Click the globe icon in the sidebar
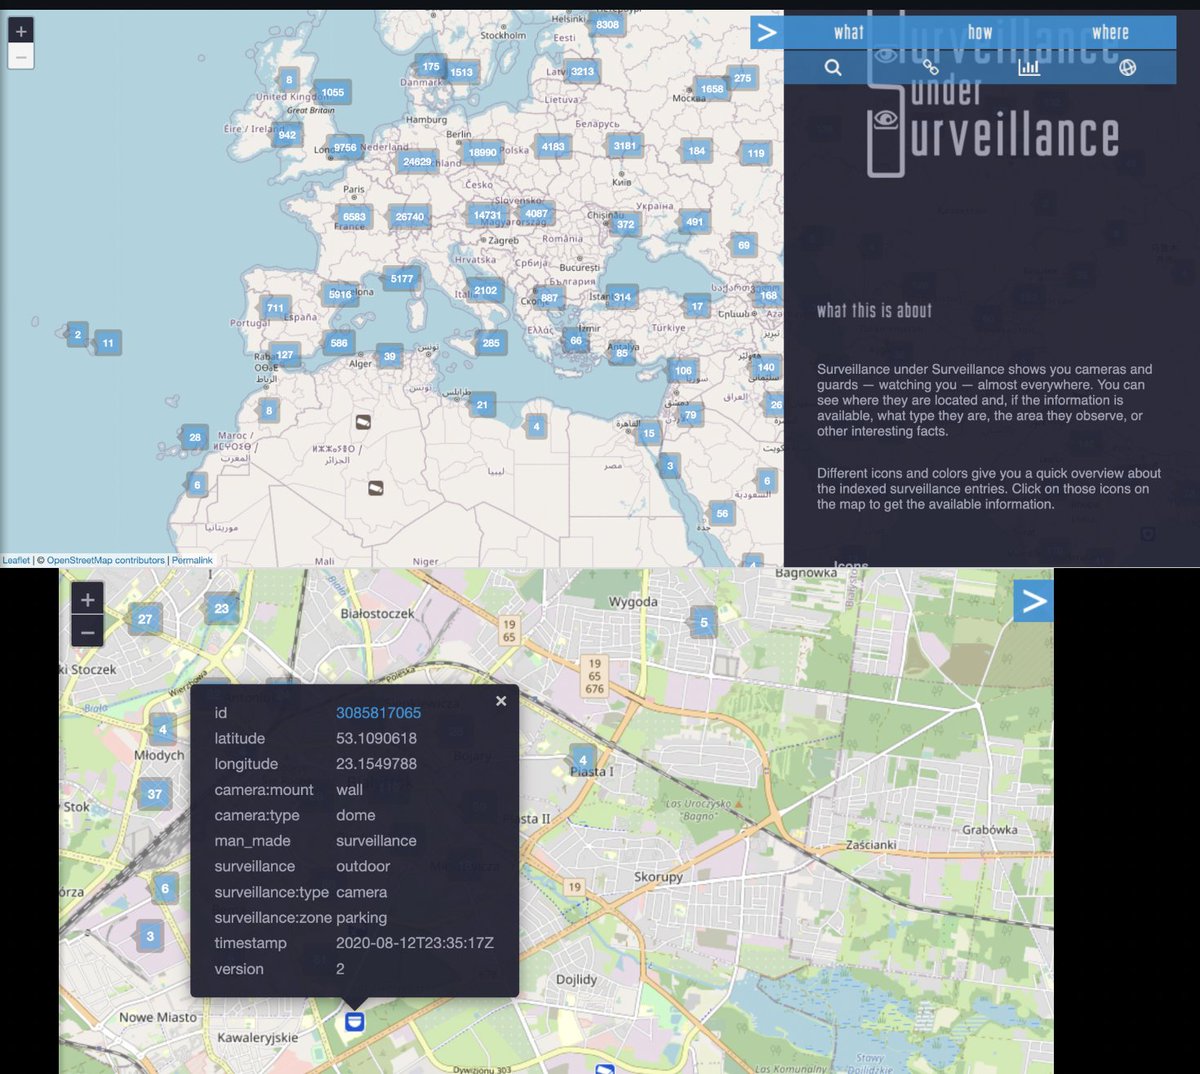 click(1128, 67)
